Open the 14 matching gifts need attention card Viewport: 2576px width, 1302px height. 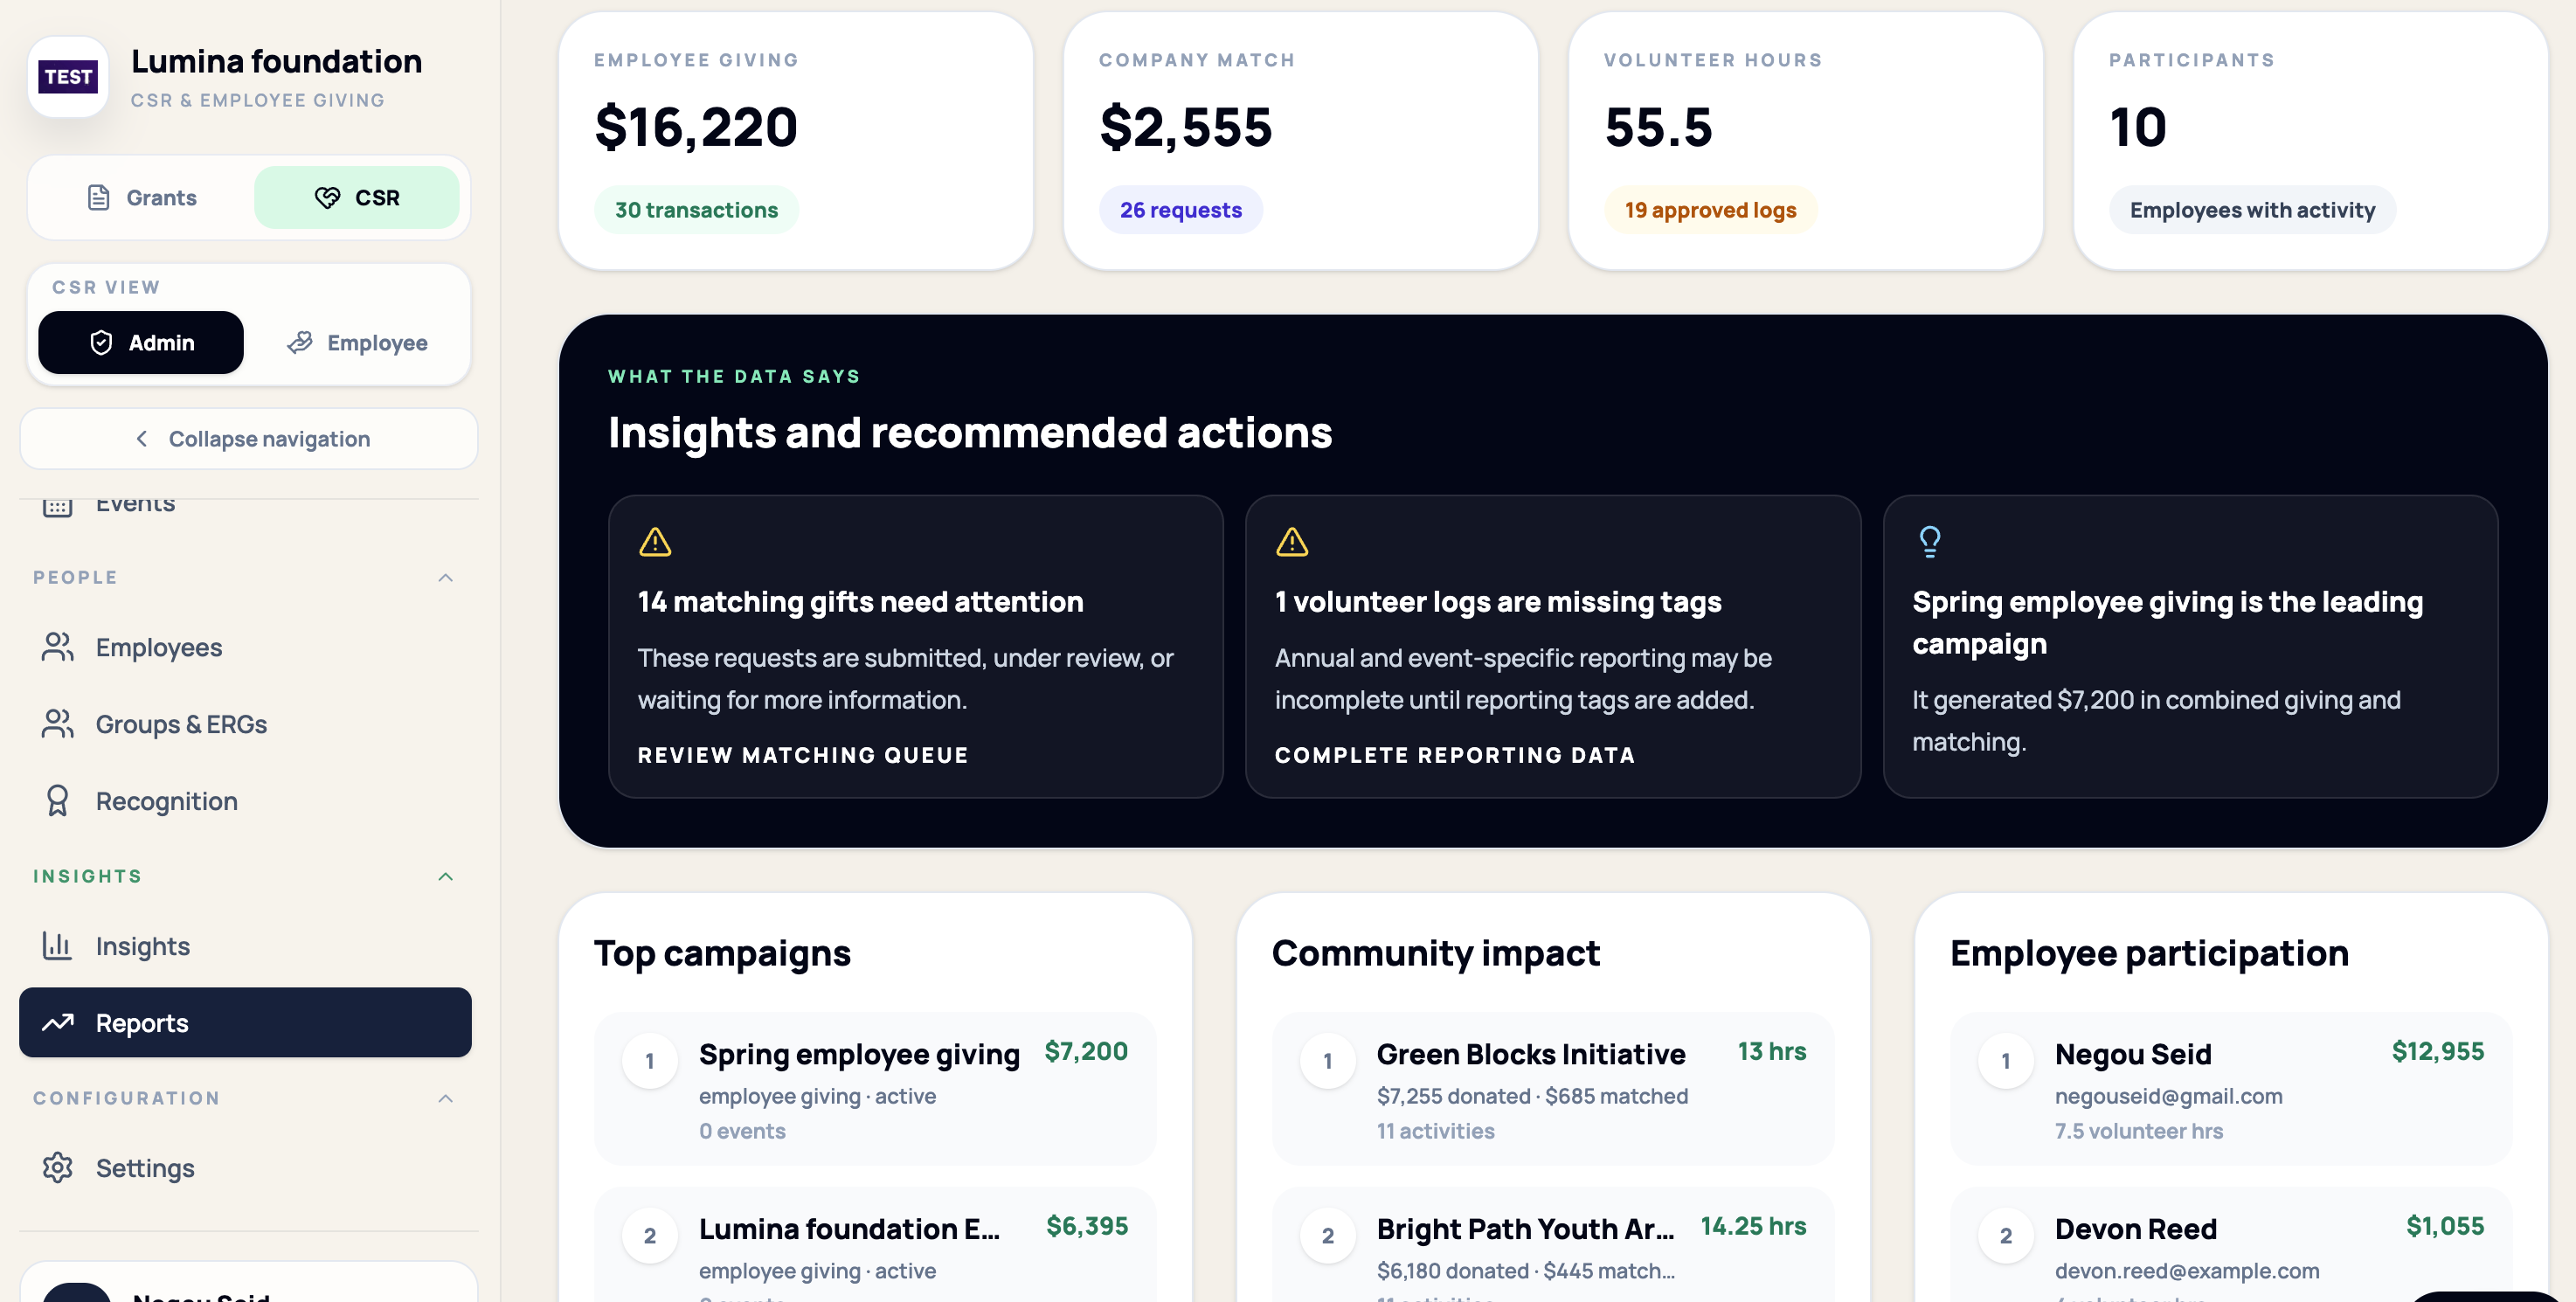916,646
